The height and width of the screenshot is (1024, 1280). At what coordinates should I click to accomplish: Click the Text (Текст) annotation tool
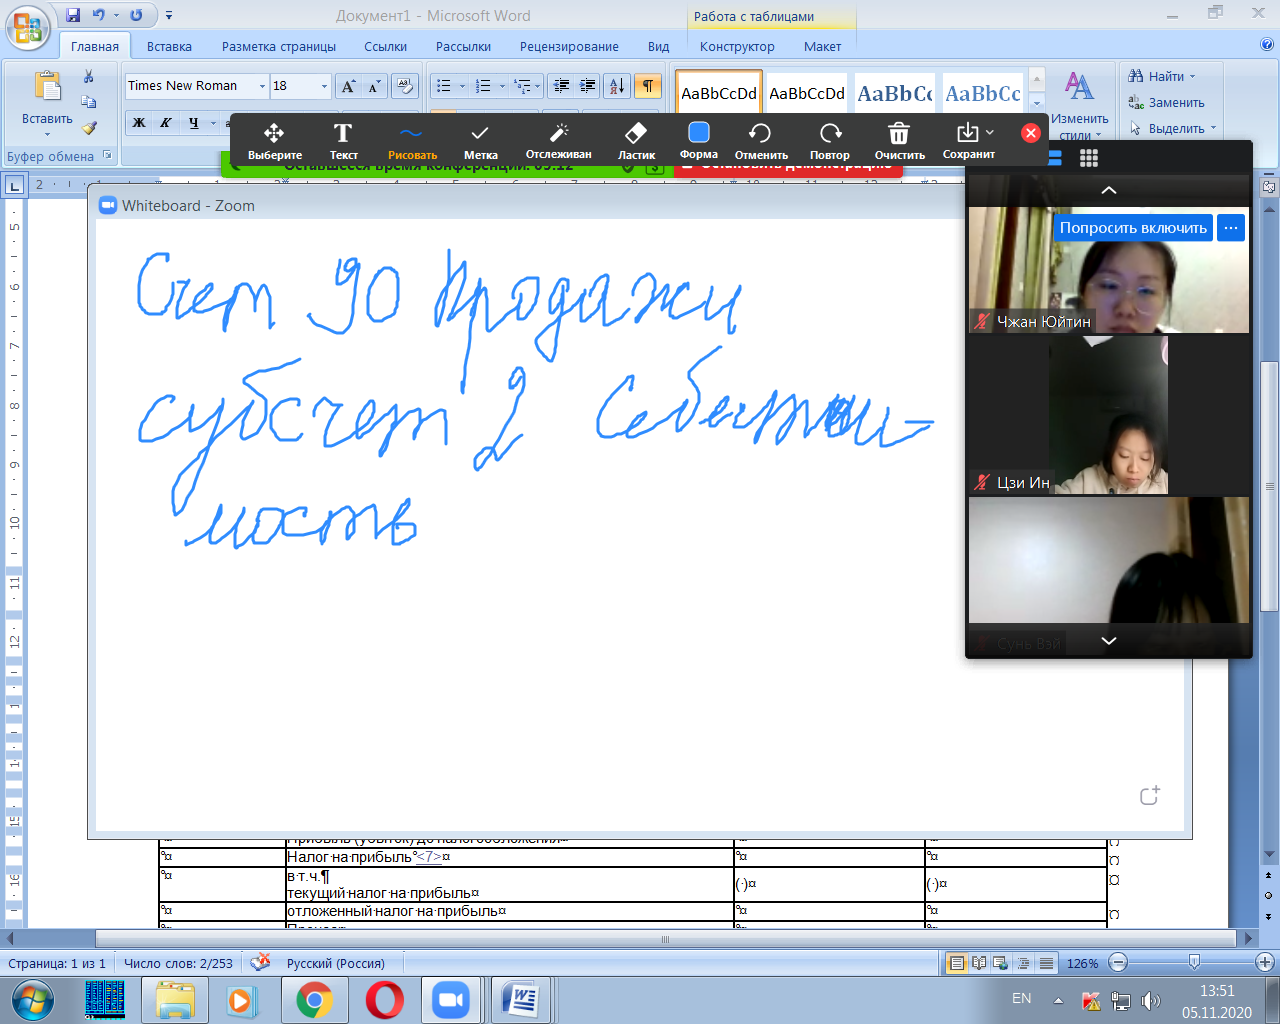pos(343,140)
